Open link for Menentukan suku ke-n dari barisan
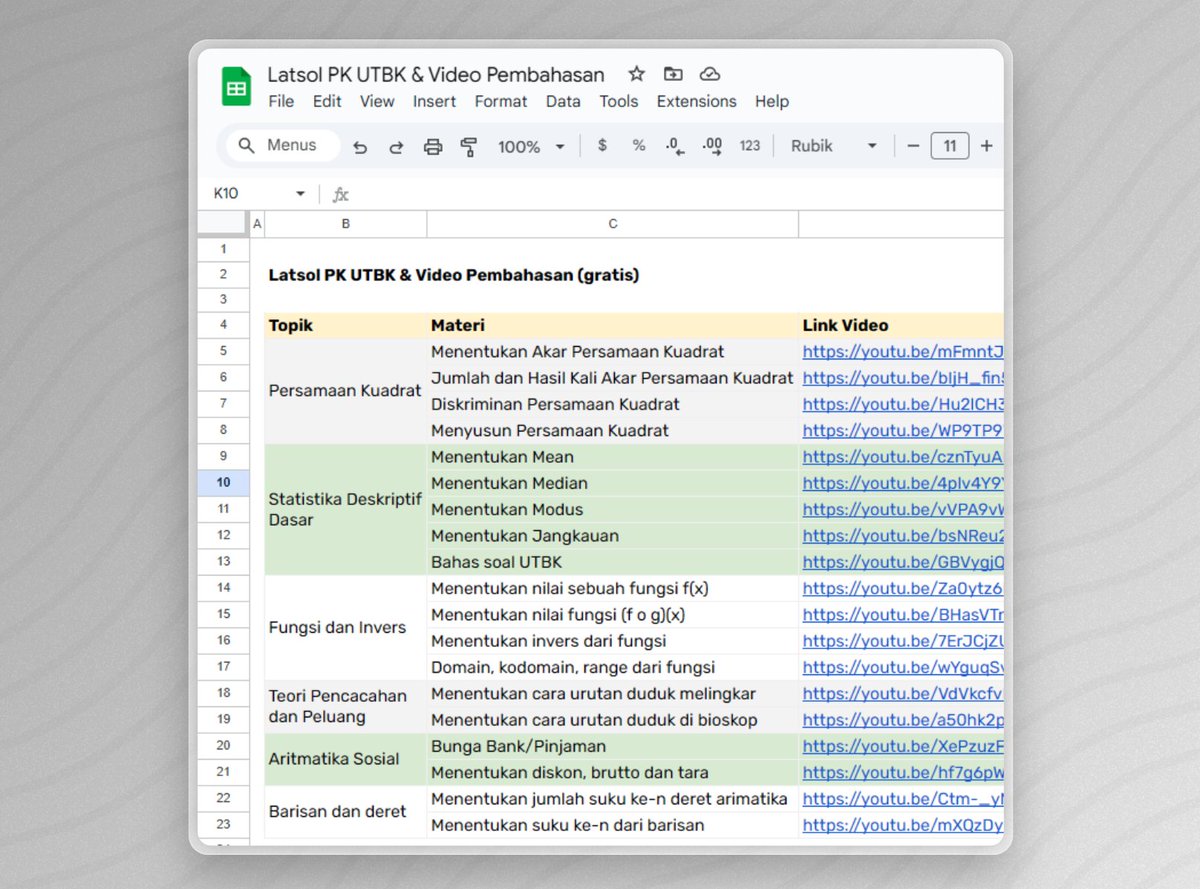 (903, 825)
